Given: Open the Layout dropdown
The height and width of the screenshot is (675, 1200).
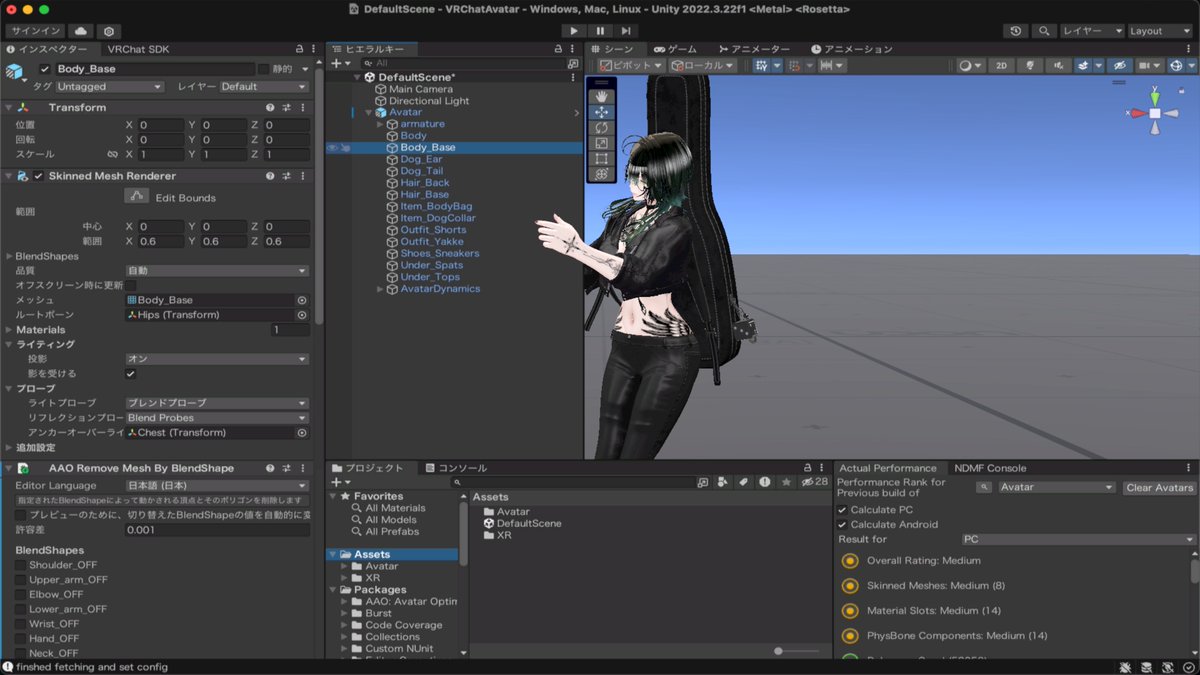Looking at the screenshot, I should tap(1159, 31).
